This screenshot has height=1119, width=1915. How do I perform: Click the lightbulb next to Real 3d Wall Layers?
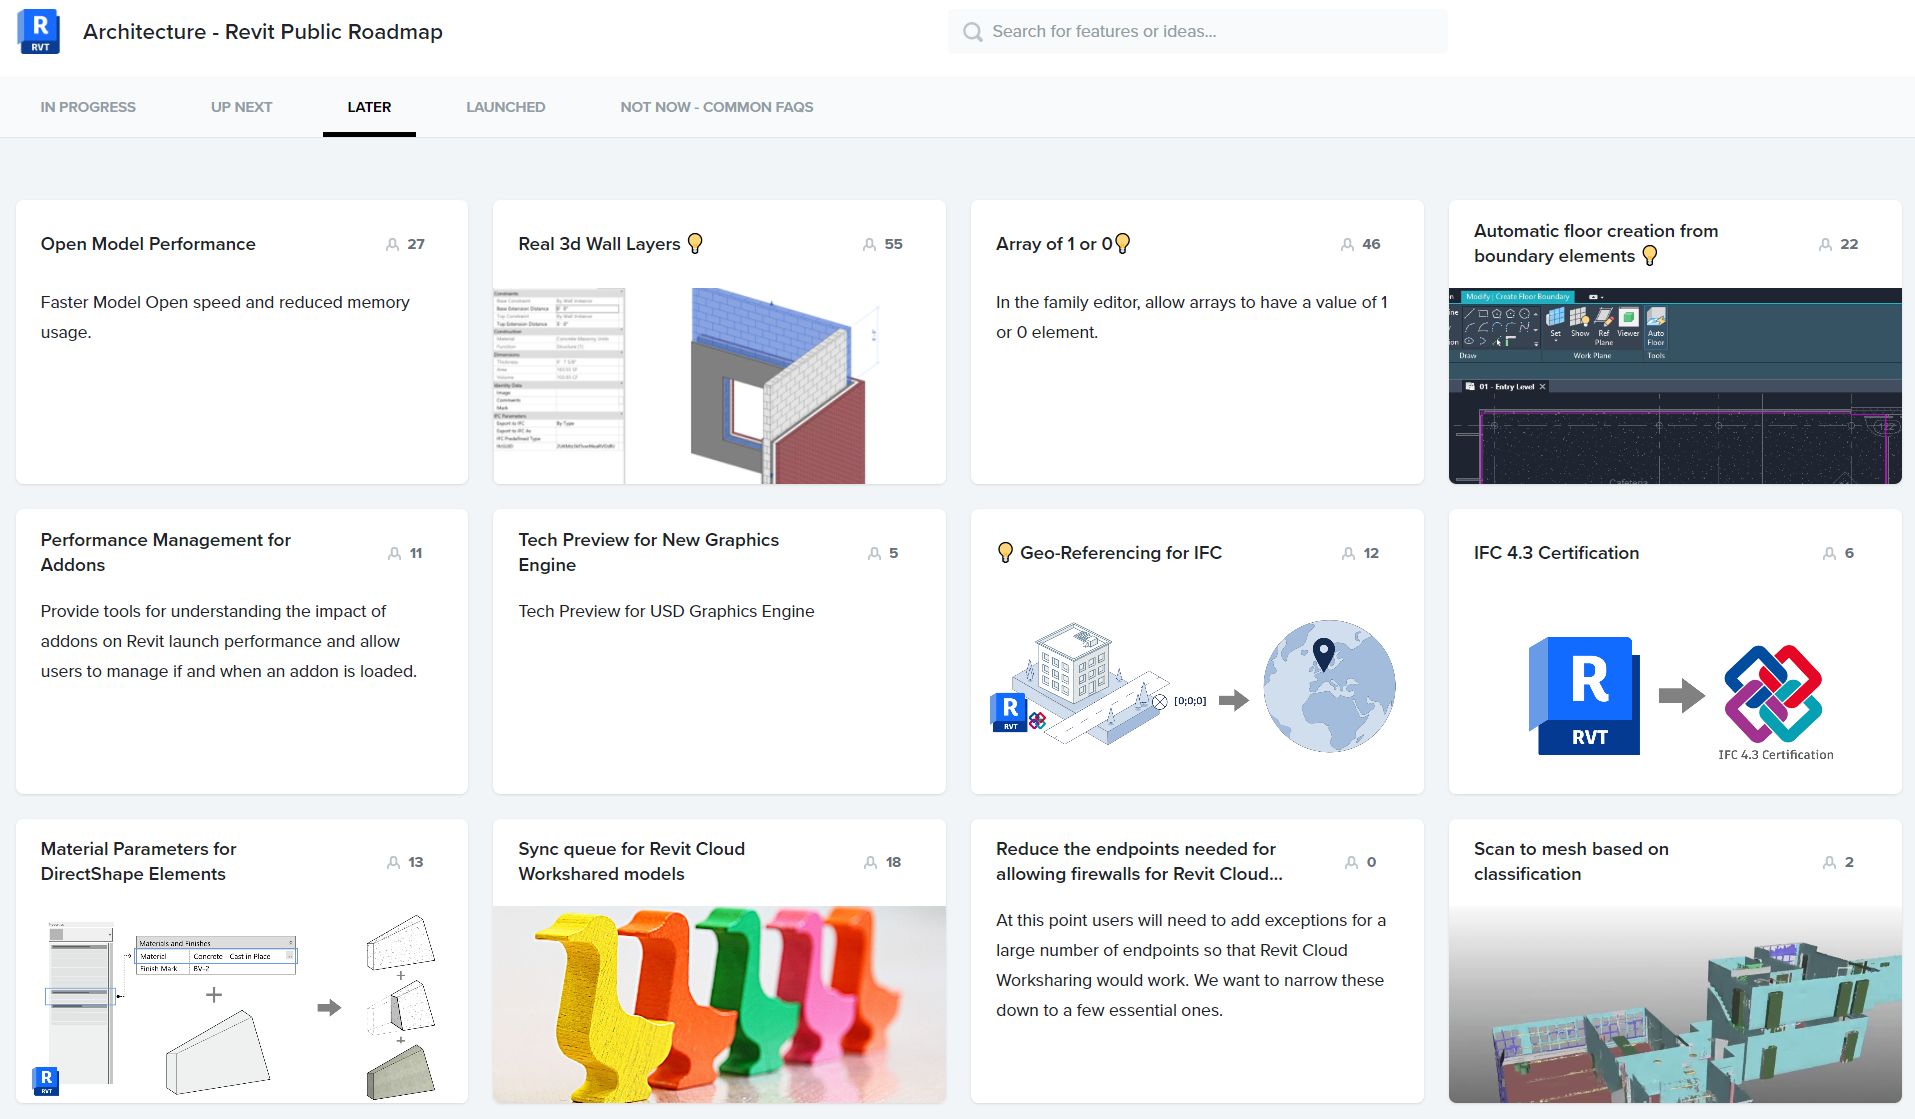pyautogui.click(x=695, y=243)
